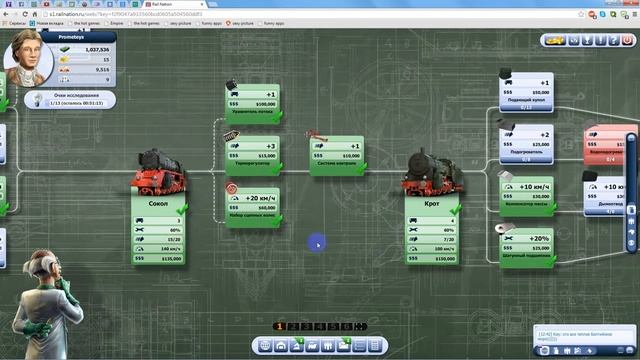
Task: Open the mail icon with green badge
Action: pos(344,346)
